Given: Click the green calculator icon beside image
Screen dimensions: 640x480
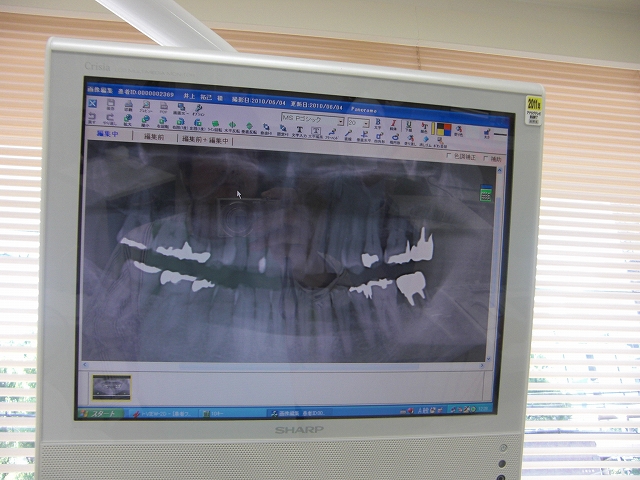Looking at the screenshot, I should 486,193.
